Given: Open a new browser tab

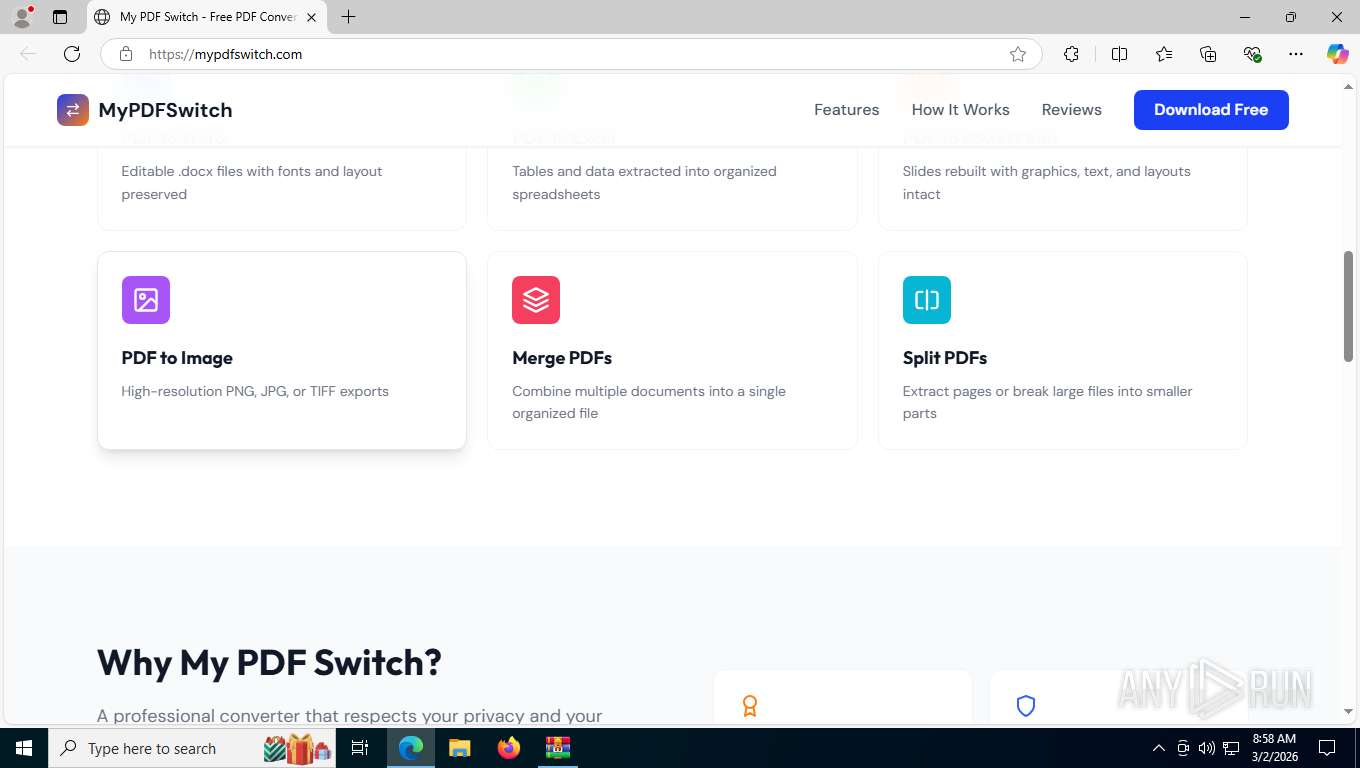Looking at the screenshot, I should point(348,17).
